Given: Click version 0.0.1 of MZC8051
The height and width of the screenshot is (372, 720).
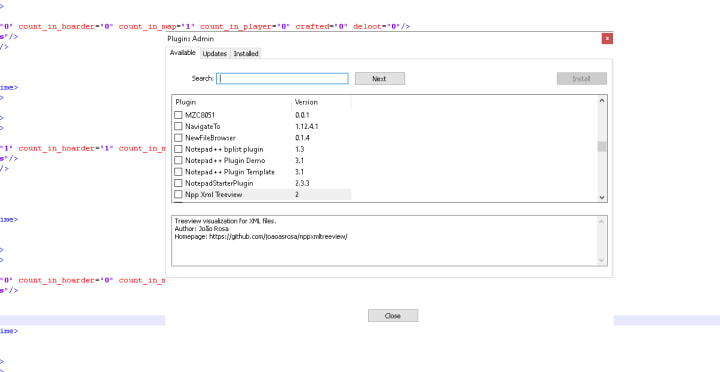Looking at the screenshot, I should tap(302, 115).
